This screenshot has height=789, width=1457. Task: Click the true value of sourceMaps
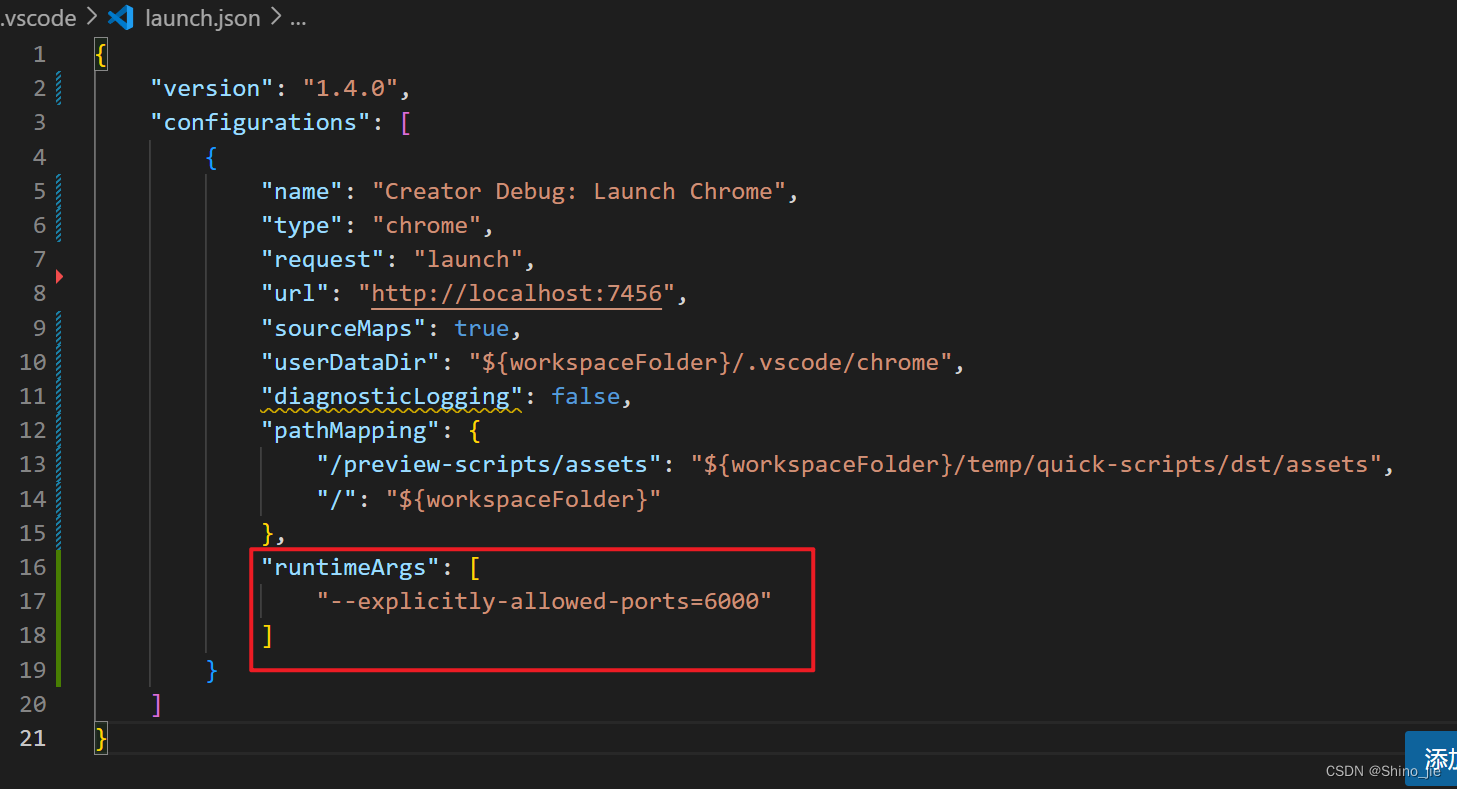click(482, 328)
